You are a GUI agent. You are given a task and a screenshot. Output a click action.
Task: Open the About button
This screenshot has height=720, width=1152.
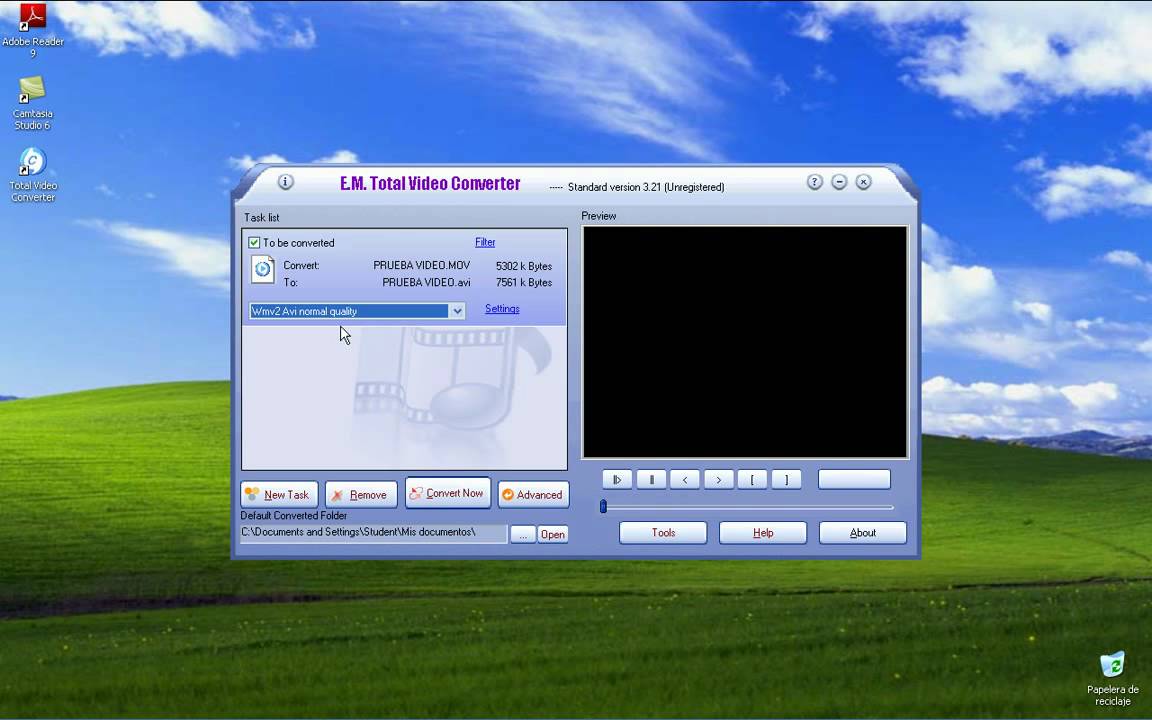[863, 533]
